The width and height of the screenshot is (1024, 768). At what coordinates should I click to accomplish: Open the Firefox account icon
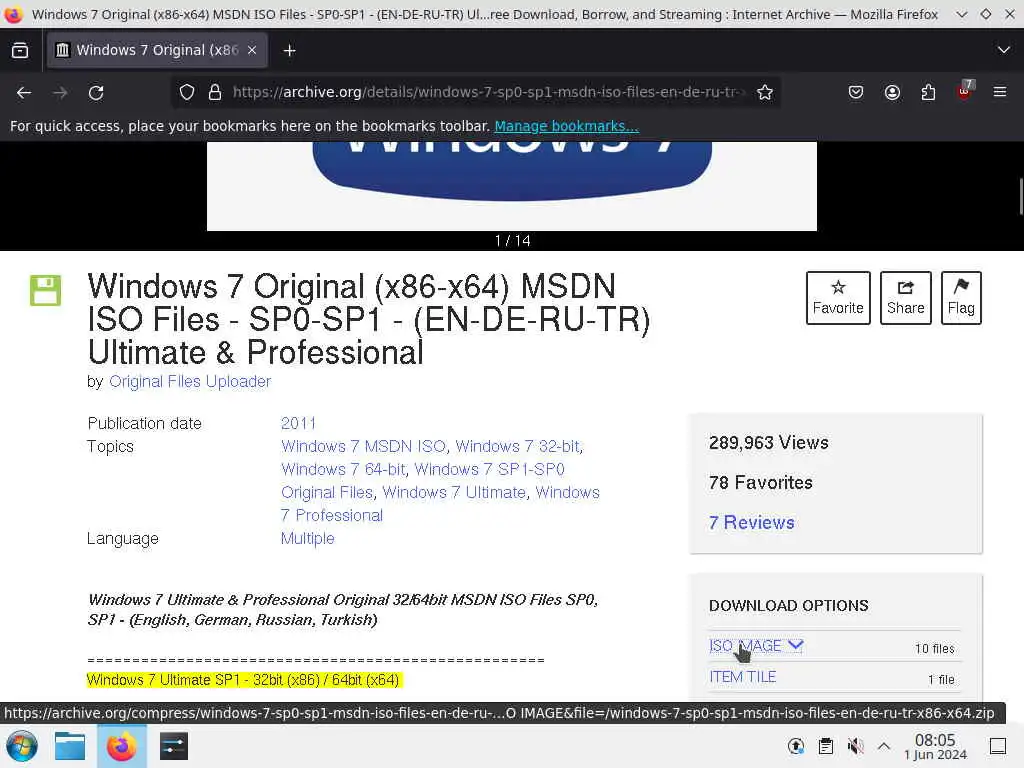click(892, 92)
